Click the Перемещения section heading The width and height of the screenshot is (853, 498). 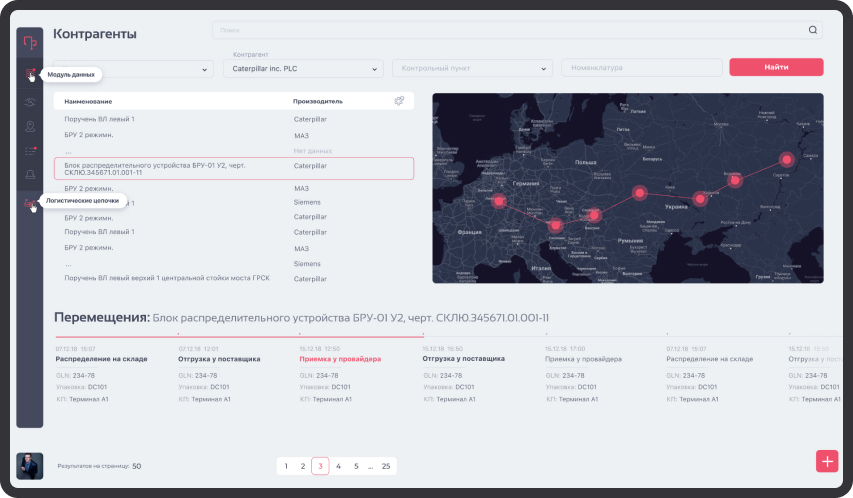(102, 317)
